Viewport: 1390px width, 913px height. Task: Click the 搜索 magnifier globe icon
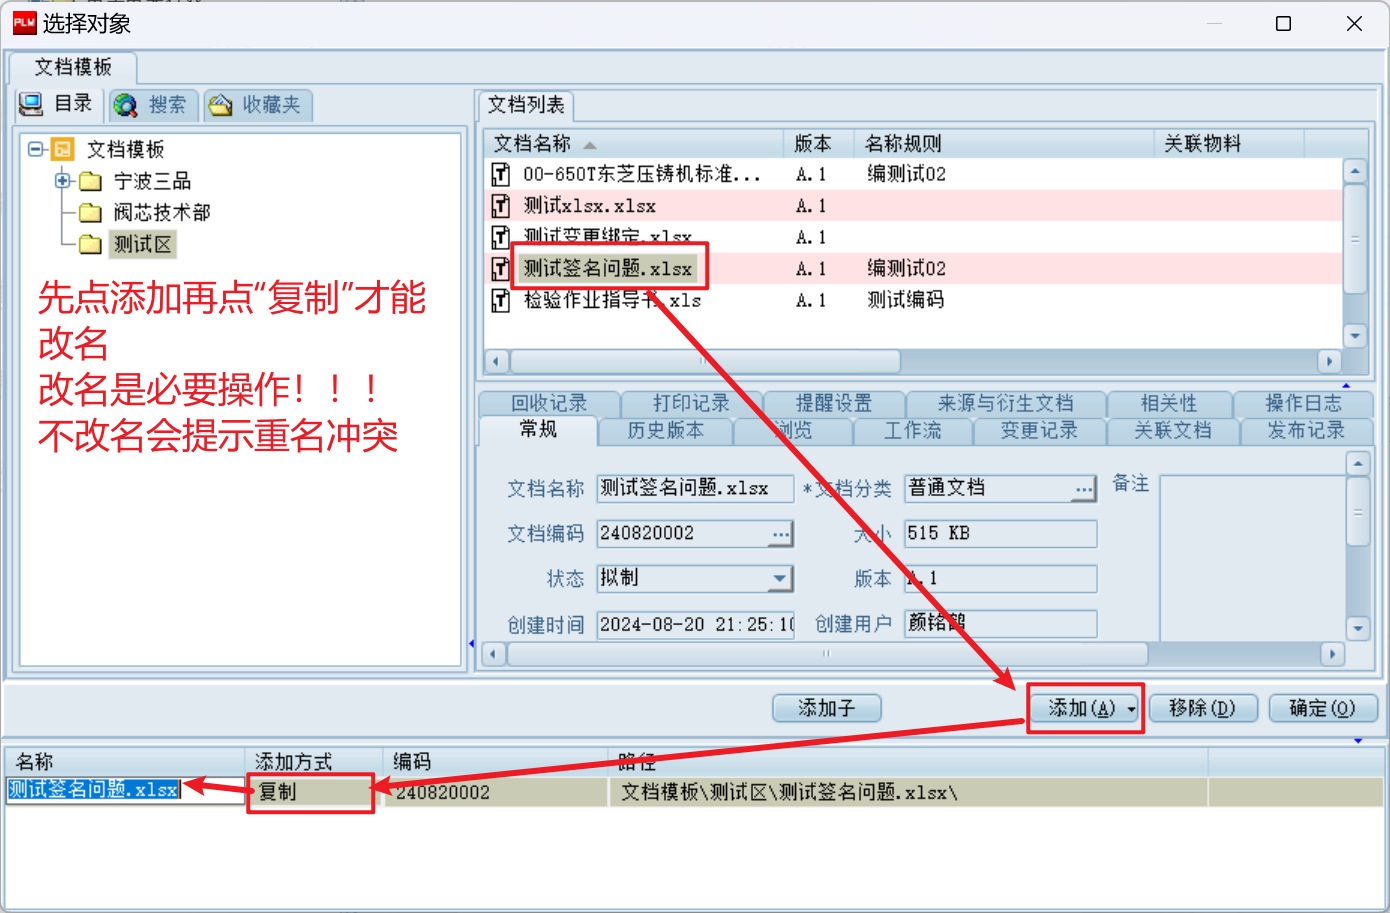pyautogui.click(x=125, y=105)
